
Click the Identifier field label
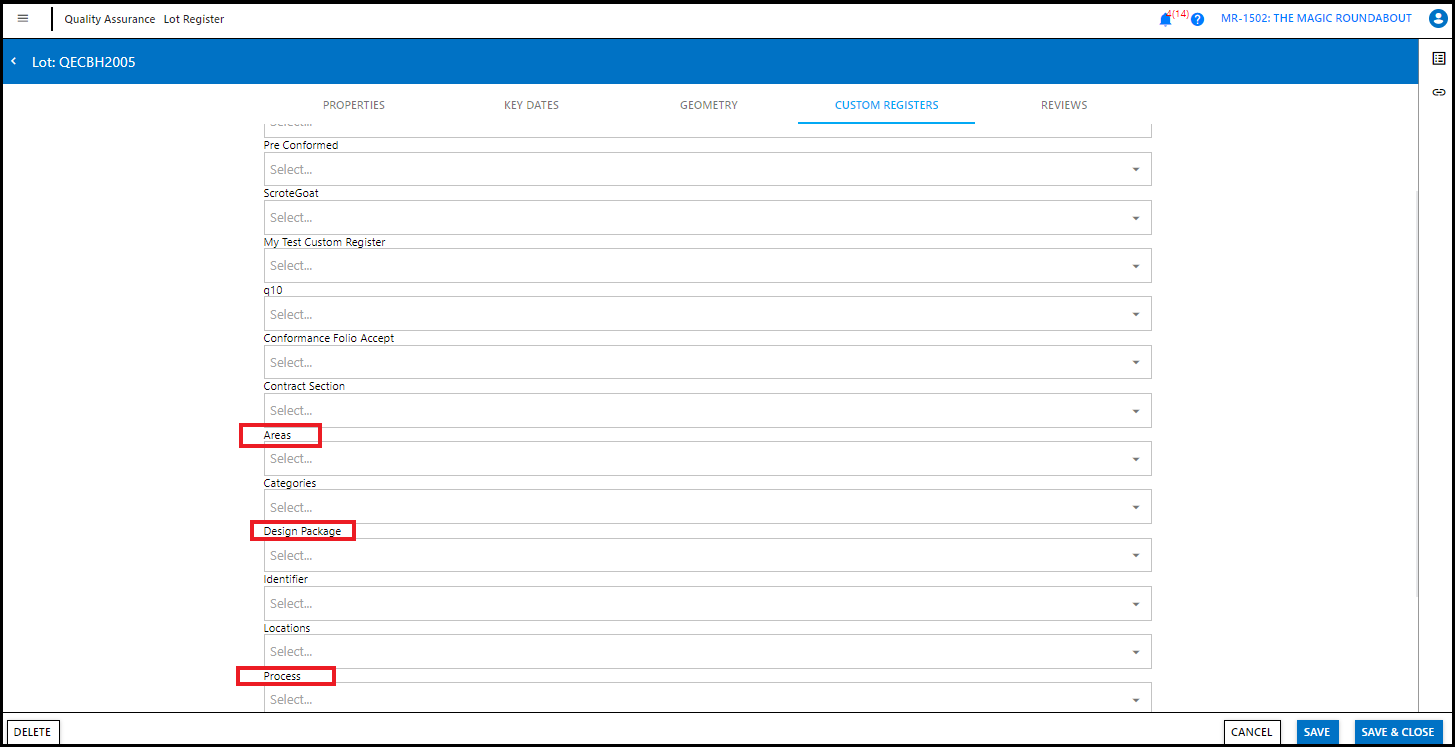[x=286, y=579]
